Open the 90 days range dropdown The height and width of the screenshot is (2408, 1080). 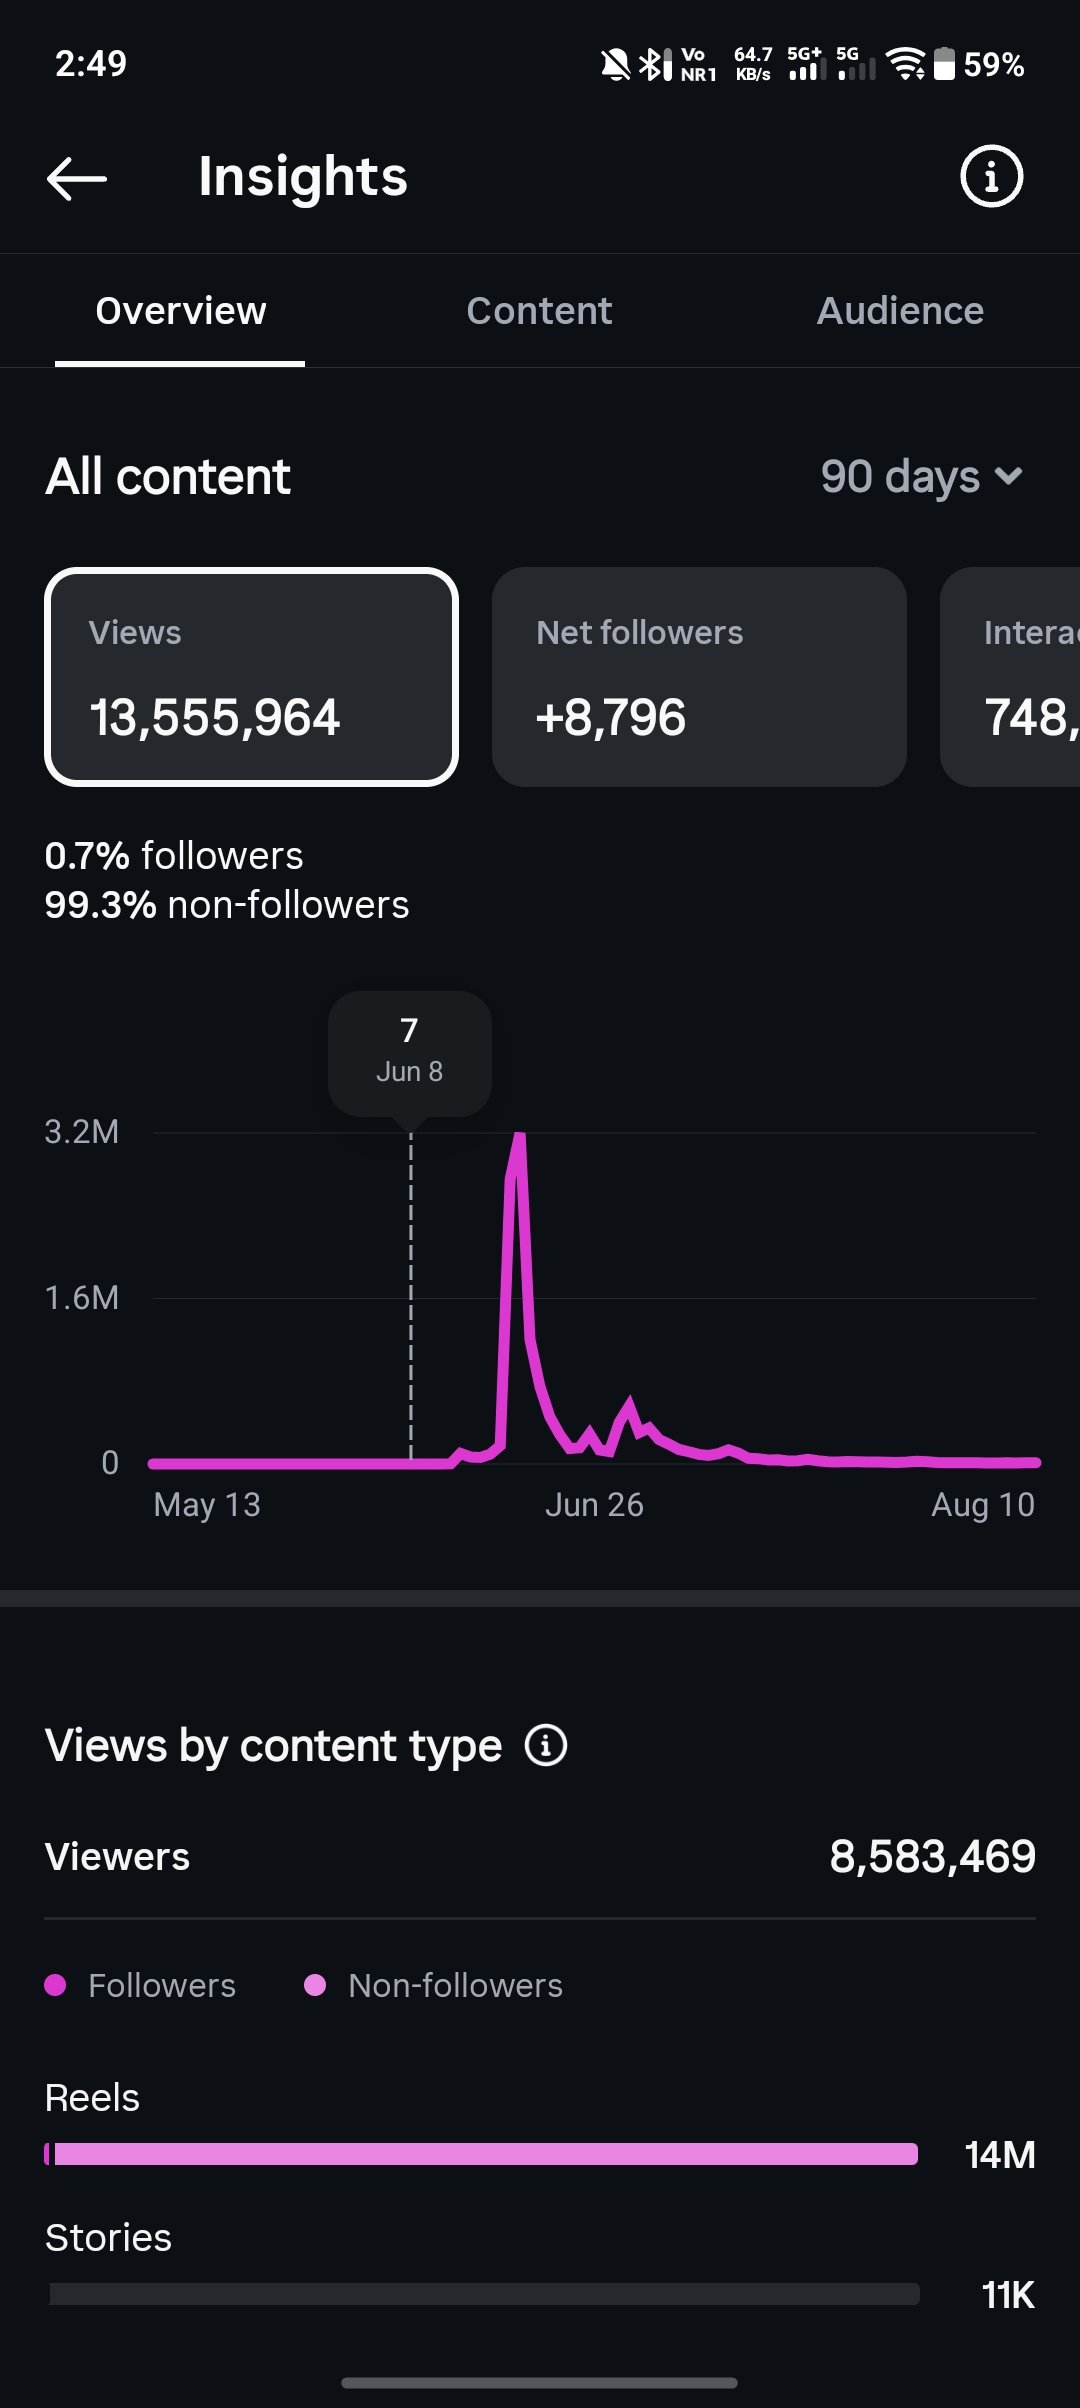[921, 477]
